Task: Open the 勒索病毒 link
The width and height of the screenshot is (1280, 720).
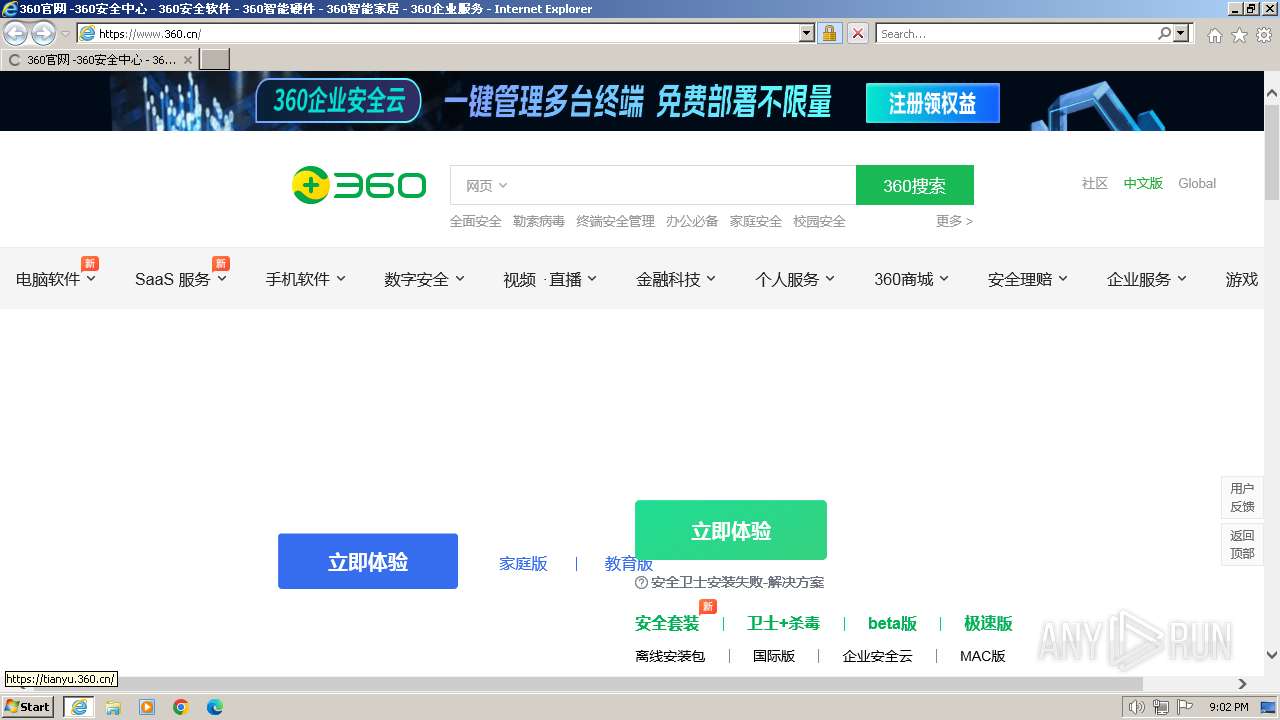Action: (538, 221)
